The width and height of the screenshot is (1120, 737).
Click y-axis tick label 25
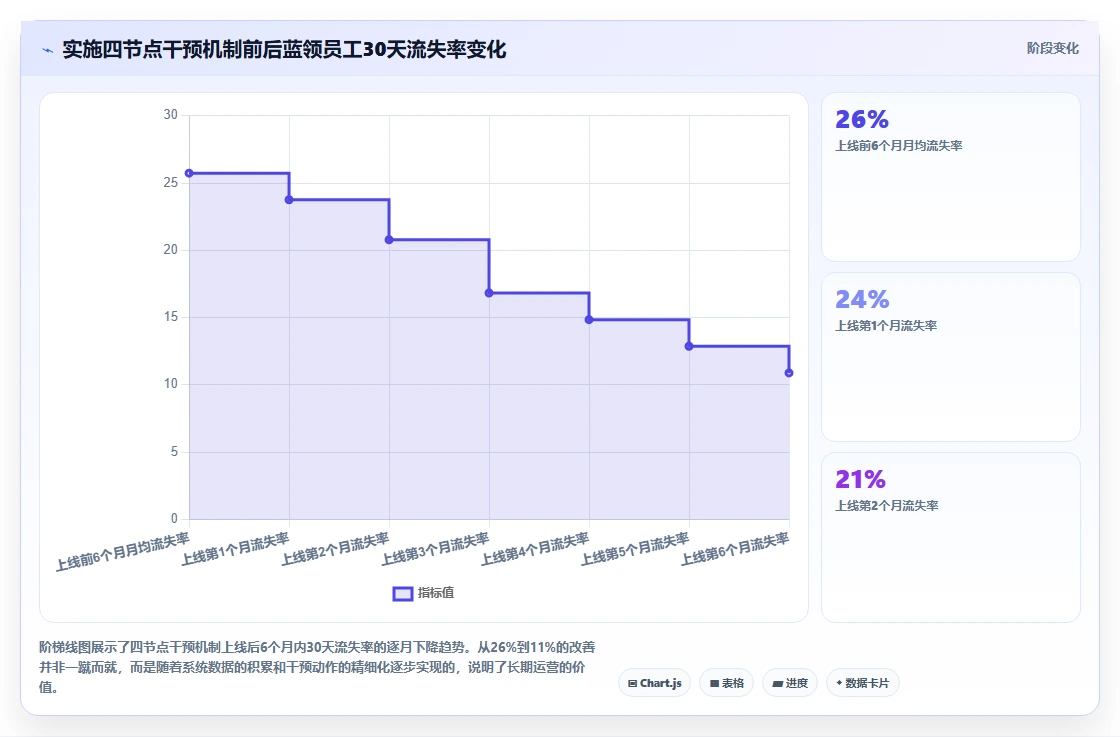pyautogui.click(x=170, y=183)
